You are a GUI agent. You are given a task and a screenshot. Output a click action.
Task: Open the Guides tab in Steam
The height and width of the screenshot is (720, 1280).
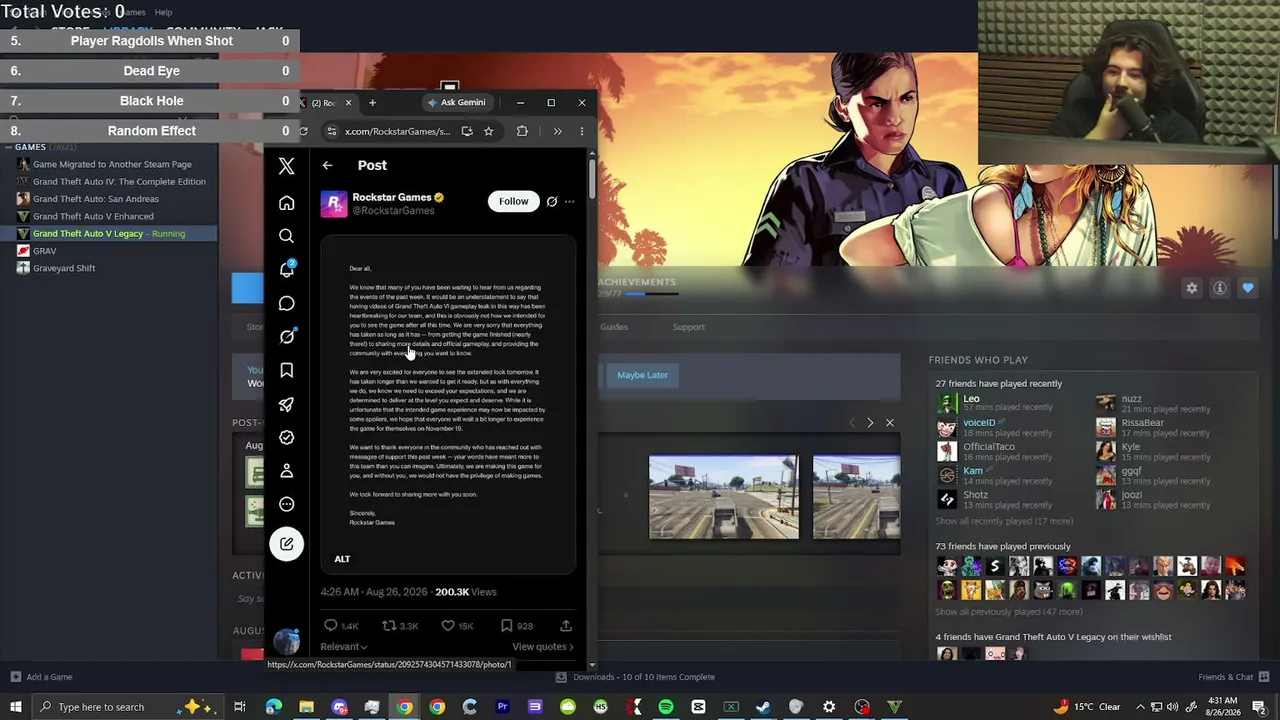pyautogui.click(x=614, y=327)
